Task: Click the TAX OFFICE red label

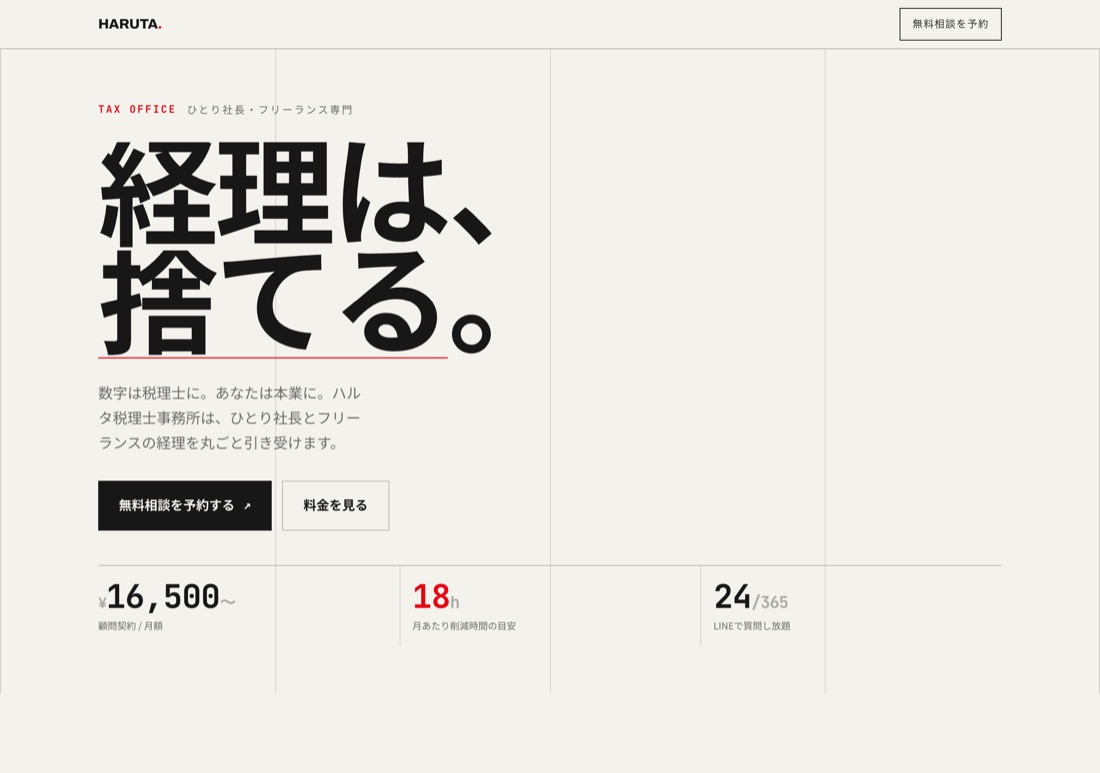Action: 137,109
